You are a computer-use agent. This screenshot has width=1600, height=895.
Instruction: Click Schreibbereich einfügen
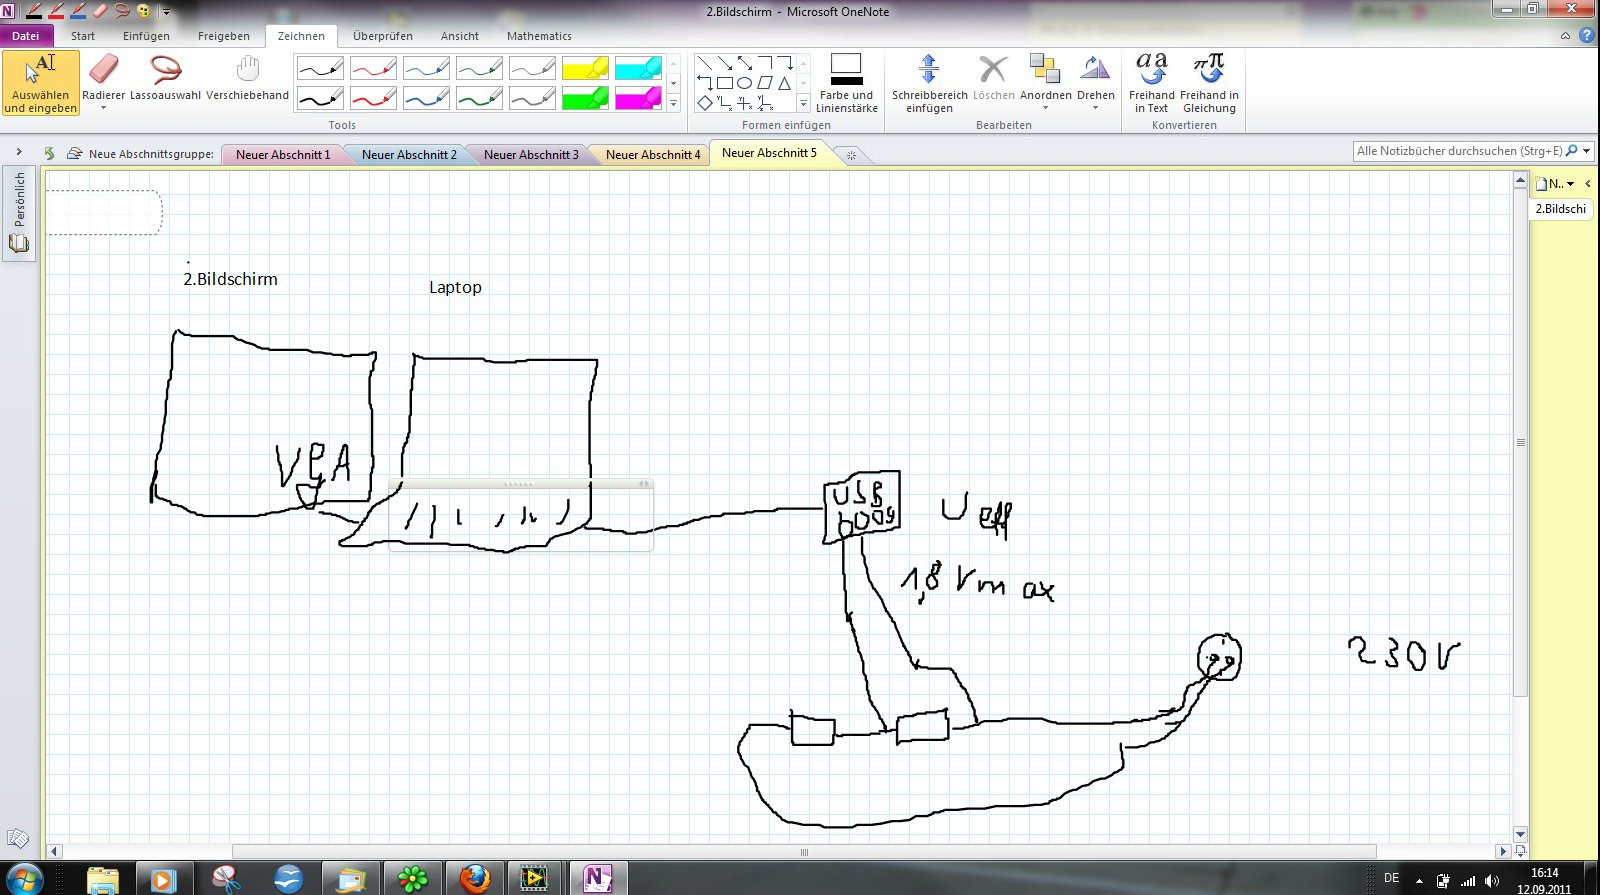tap(930, 84)
